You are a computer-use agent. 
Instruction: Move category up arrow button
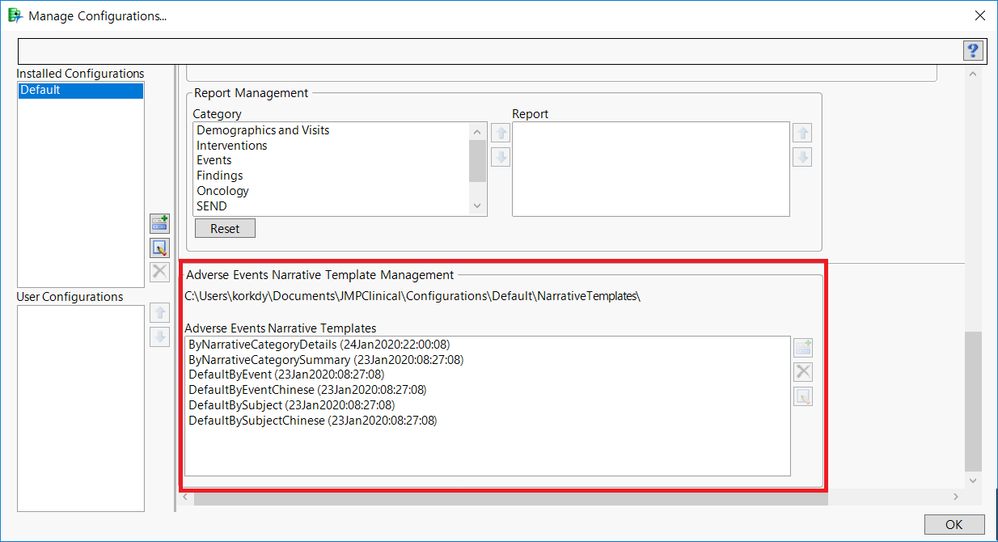coord(501,133)
